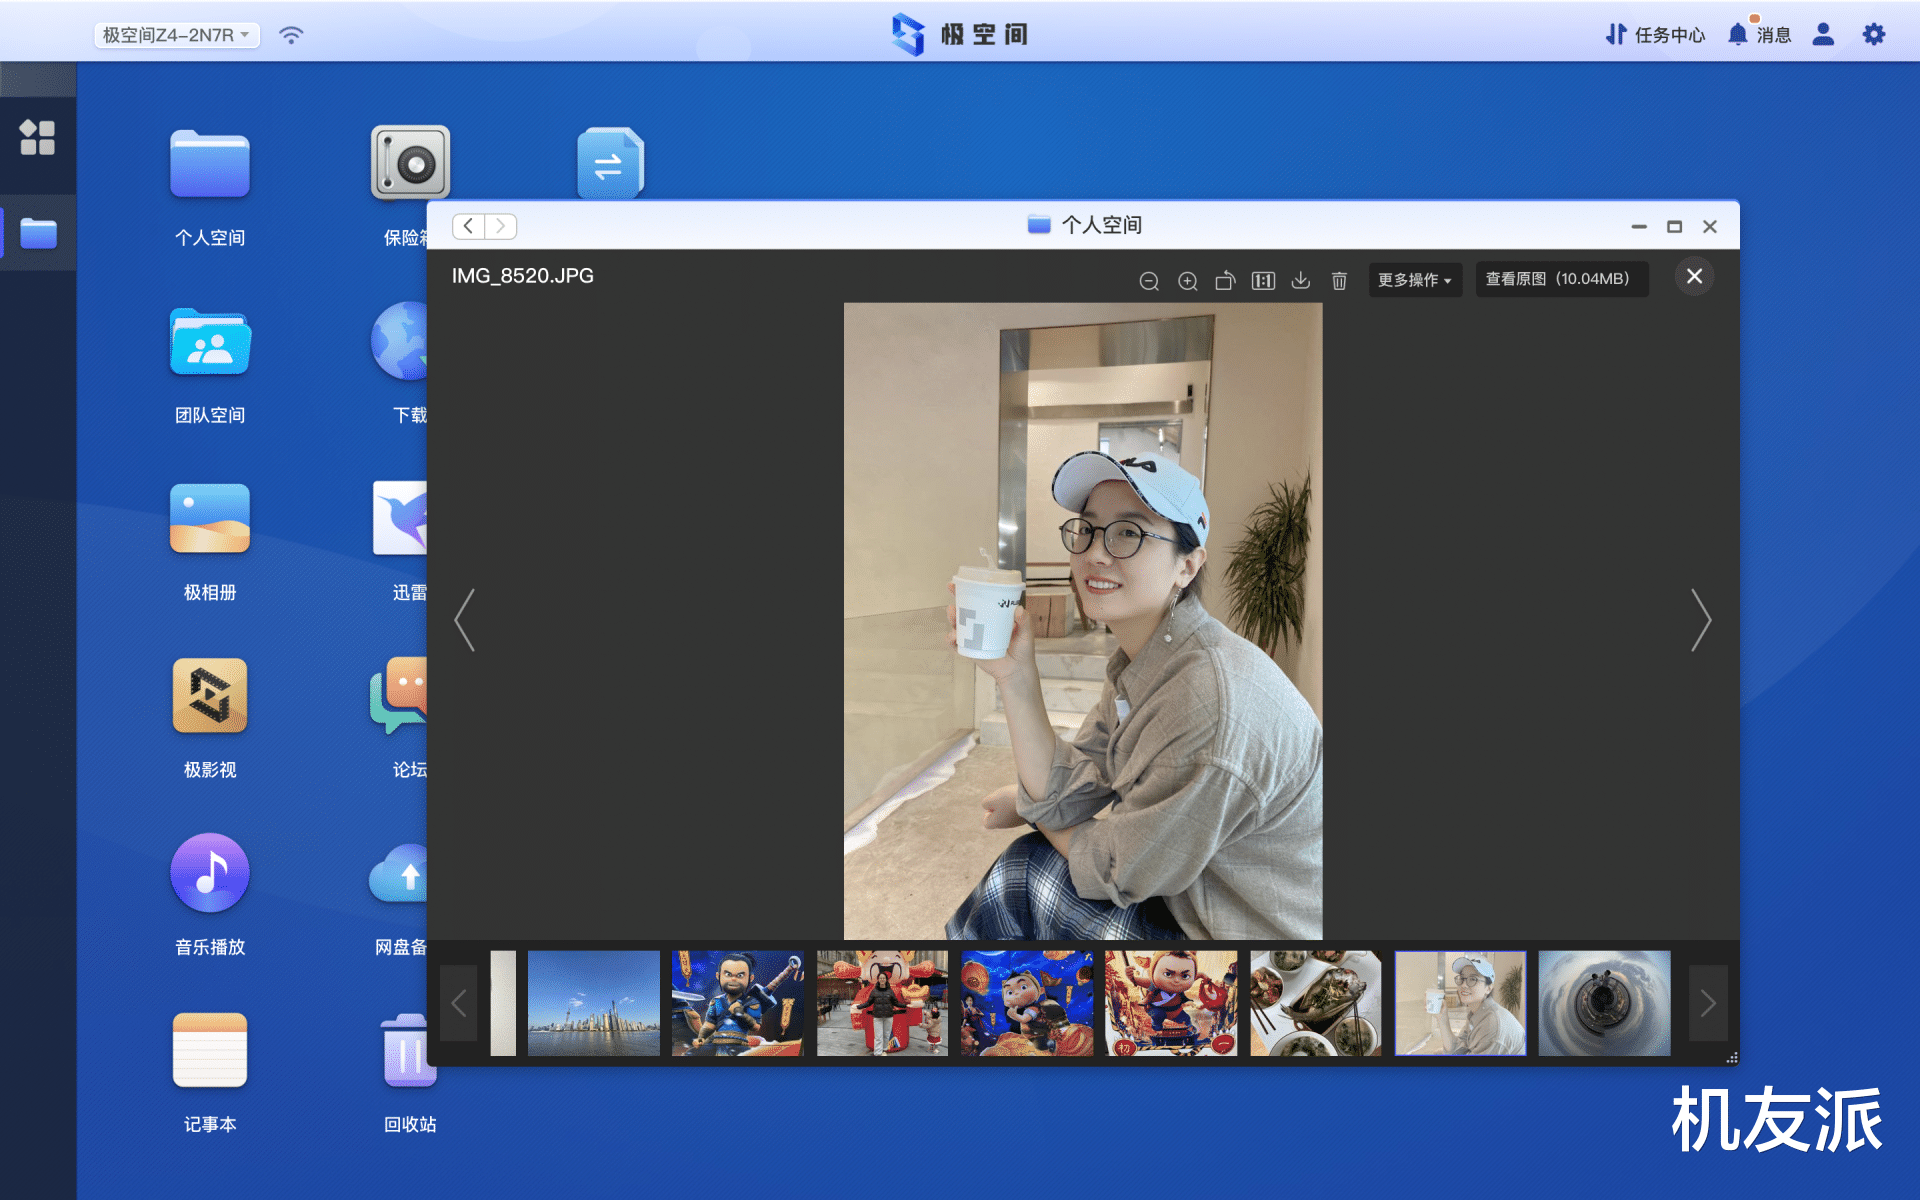View original image at full 10.04MB size
Image resolution: width=1920 pixels, height=1200 pixels.
1561,279
